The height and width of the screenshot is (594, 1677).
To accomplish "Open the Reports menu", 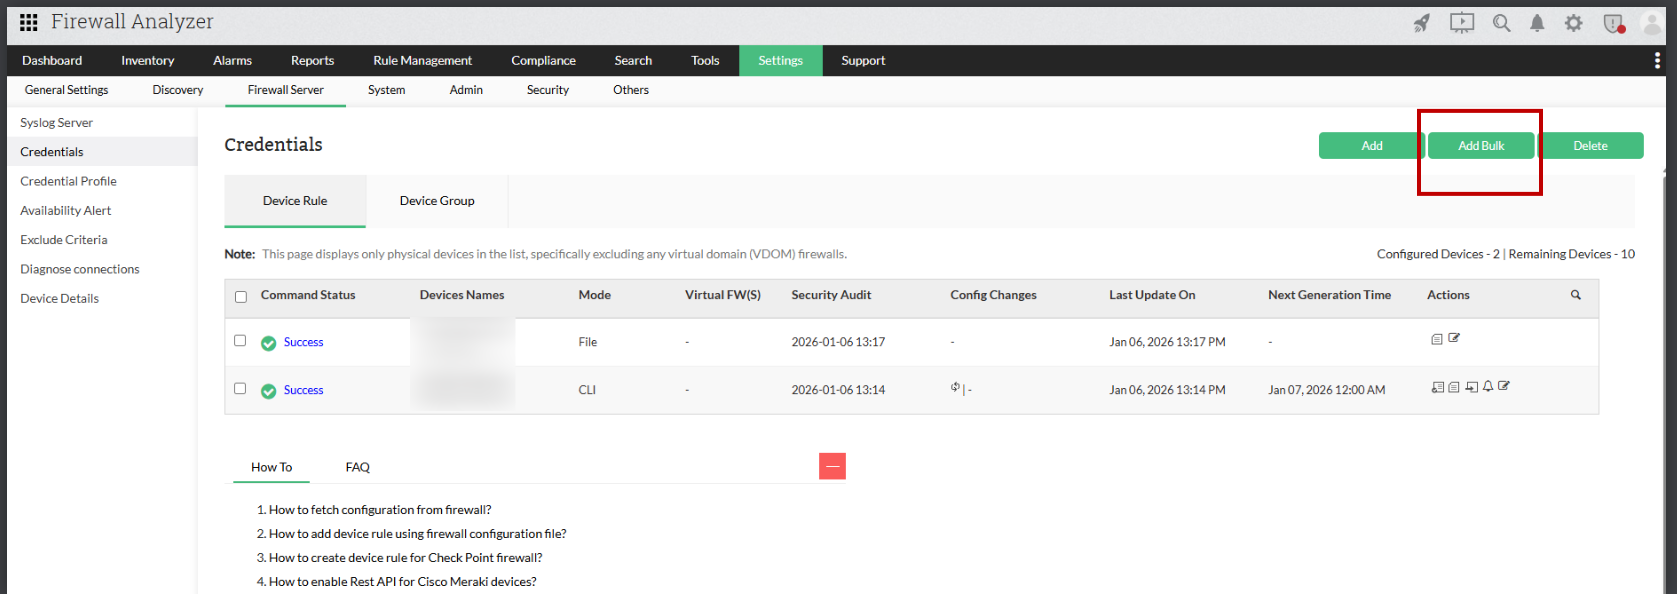I will pos(312,61).
